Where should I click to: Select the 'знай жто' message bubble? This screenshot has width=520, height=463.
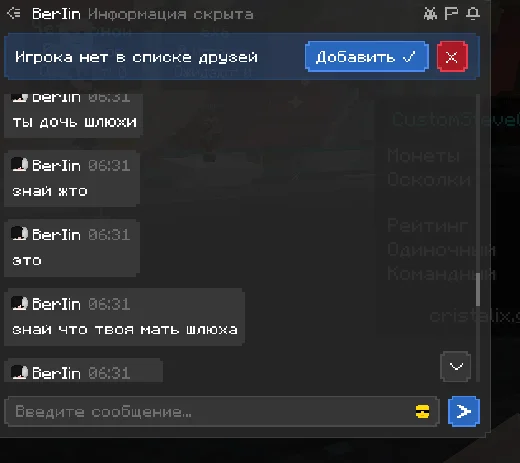pos(72,179)
